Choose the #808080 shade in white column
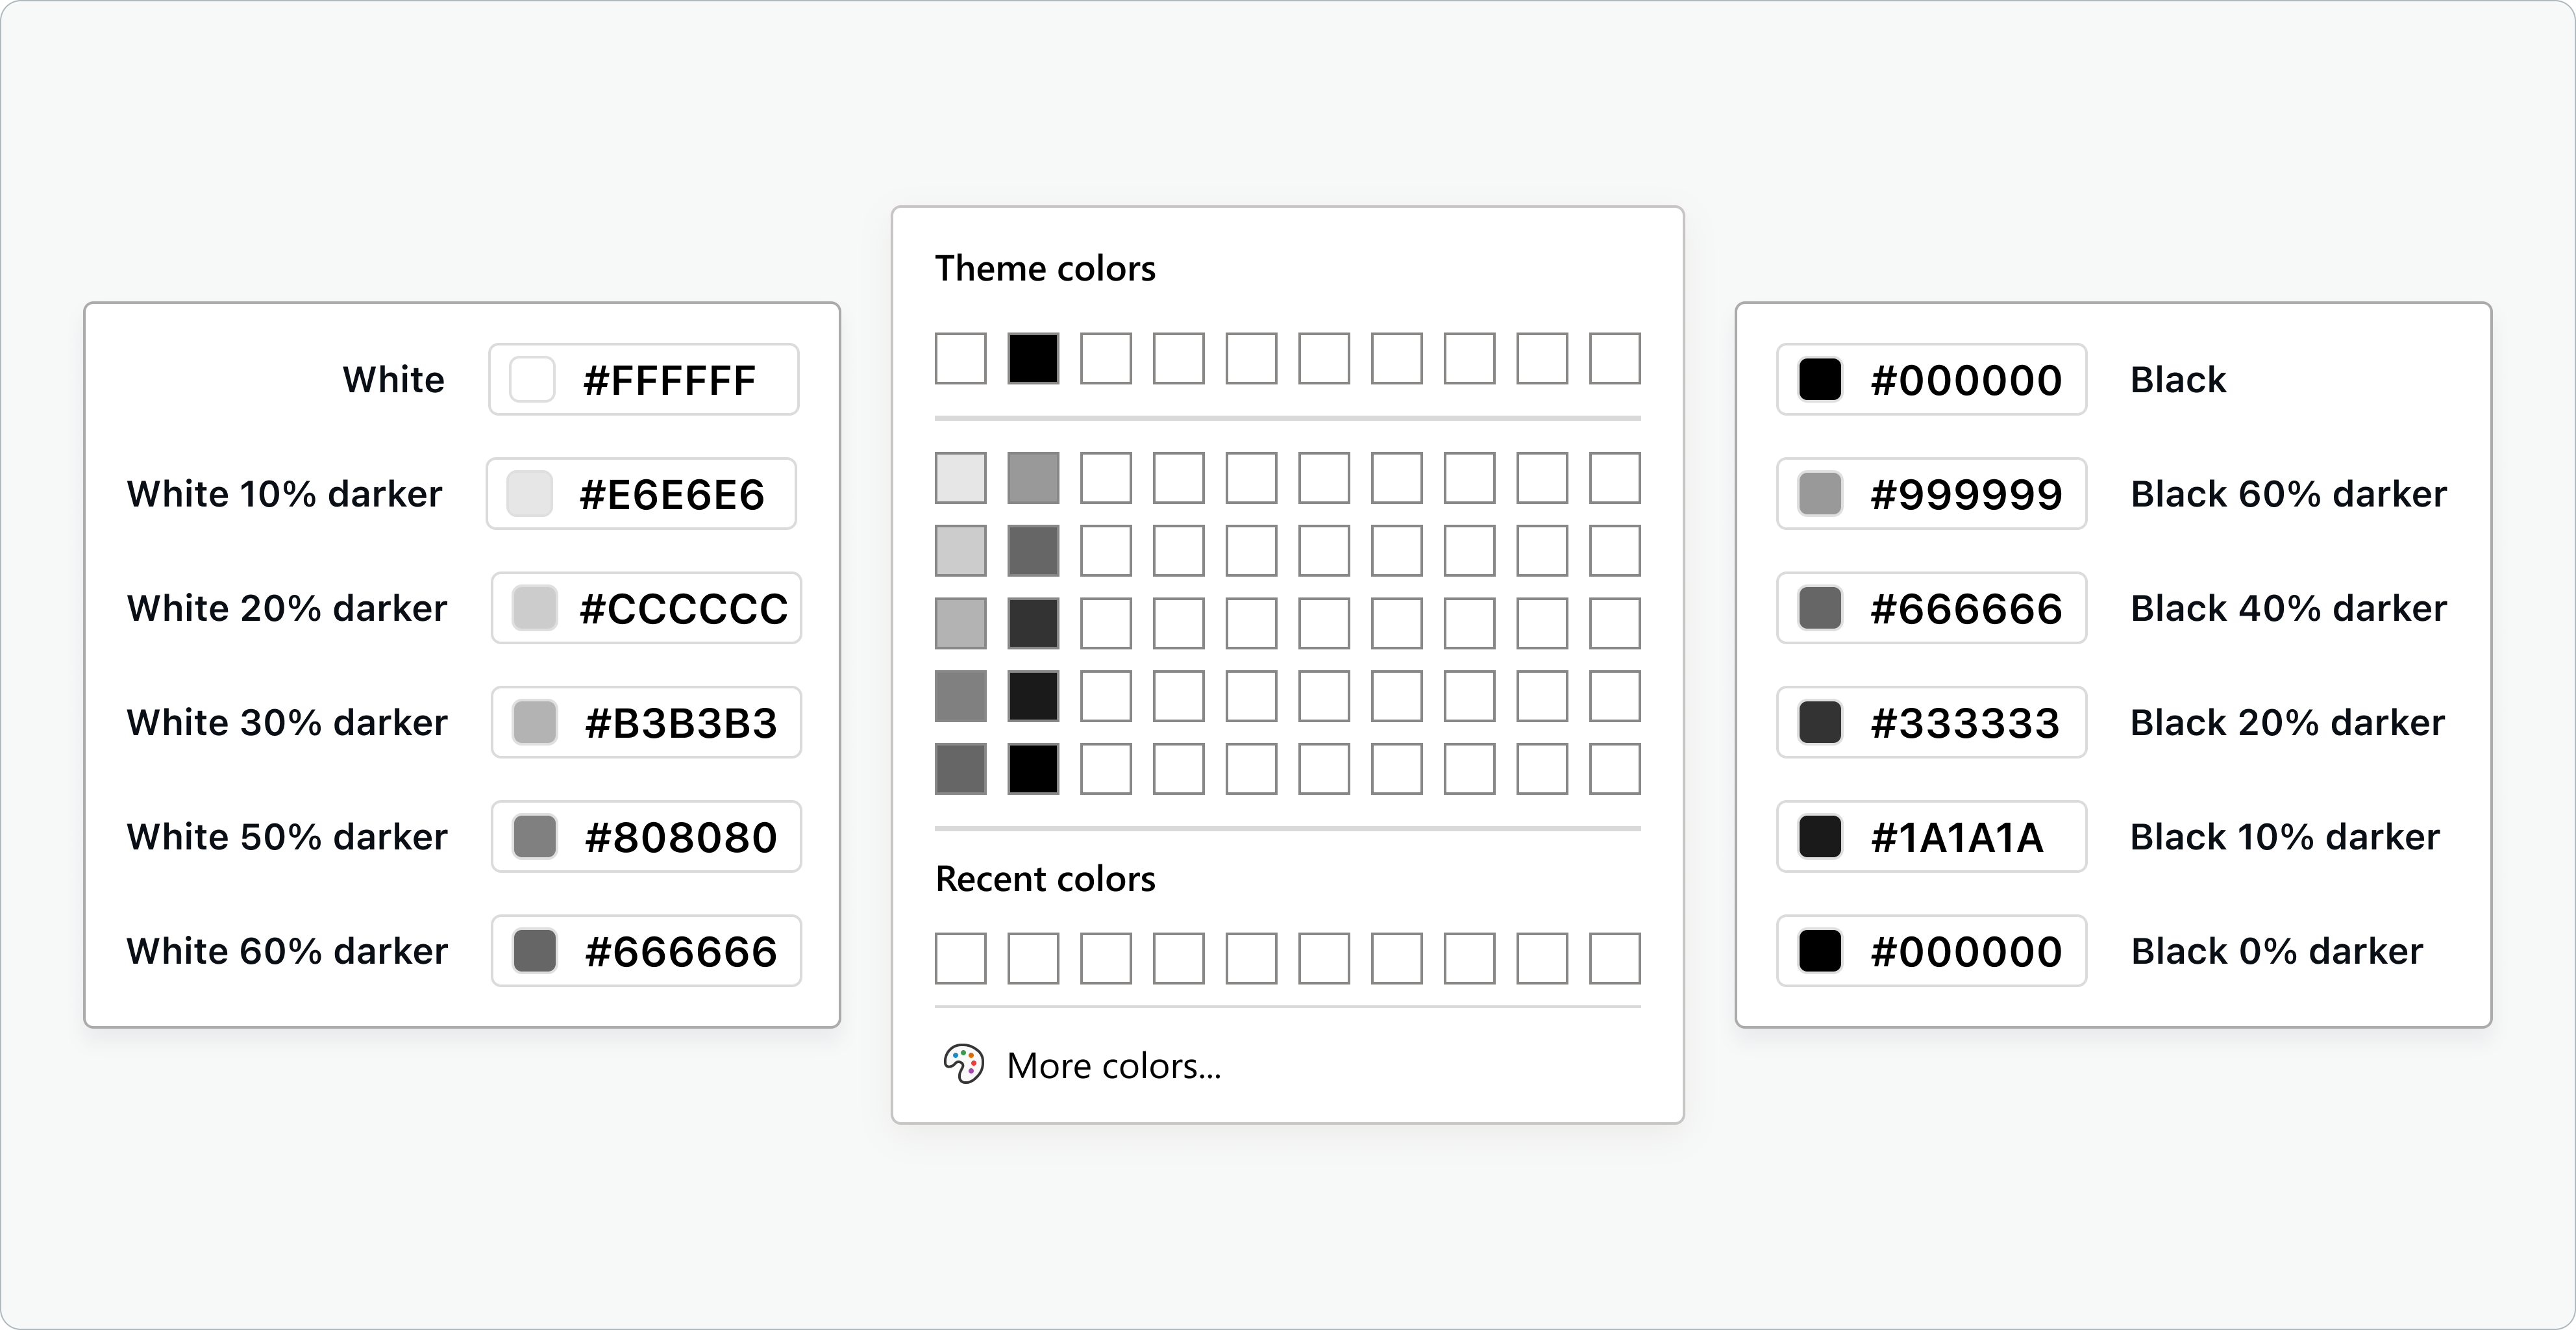Screen dimensions: 2576x1330 [x=960, y=696]
